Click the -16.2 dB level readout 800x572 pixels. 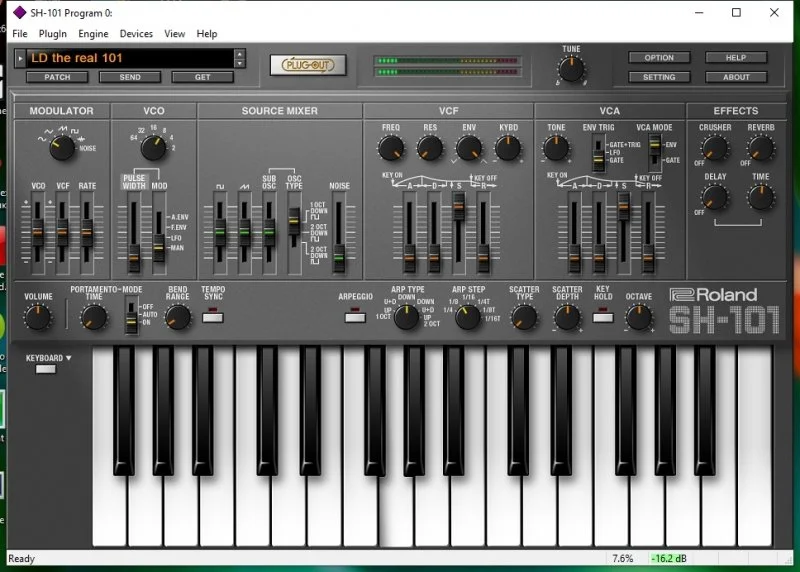point(668,559)
